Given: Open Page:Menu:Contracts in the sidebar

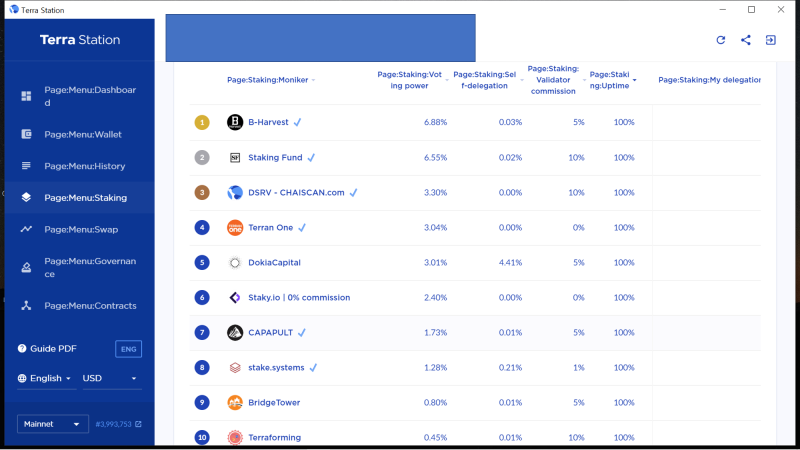Looking at the screenshot, I should tap(80, 306).
